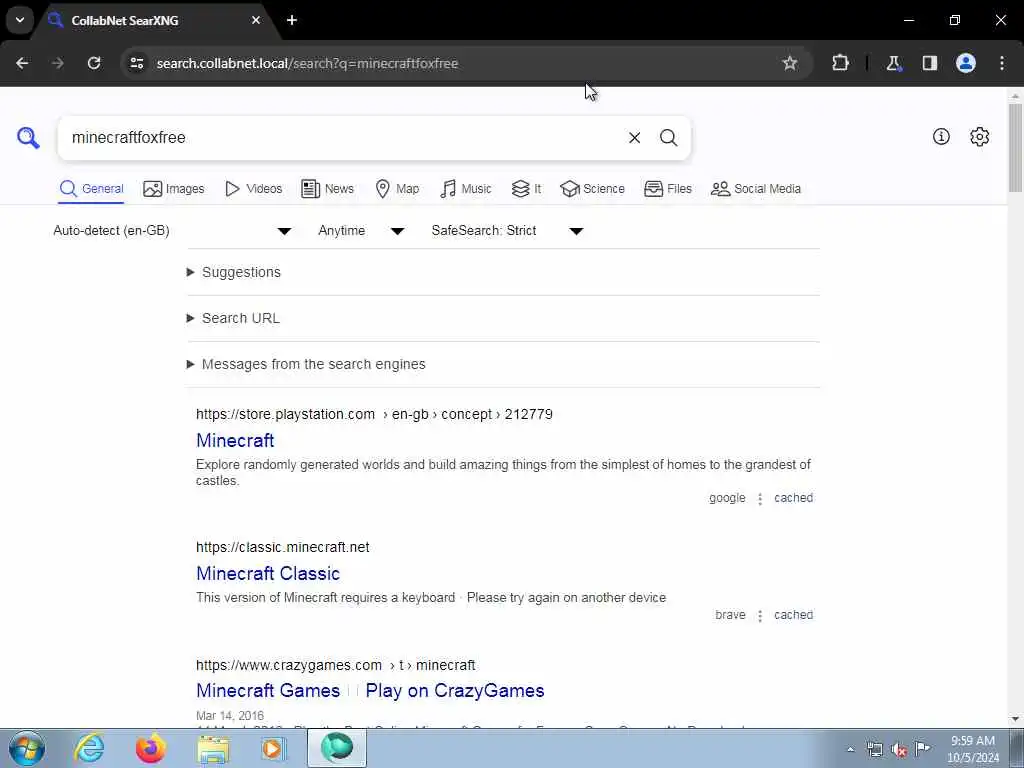Open Chrome three-dot menu
Viewport: 1024px width, 768px height.
point(1002,63)
